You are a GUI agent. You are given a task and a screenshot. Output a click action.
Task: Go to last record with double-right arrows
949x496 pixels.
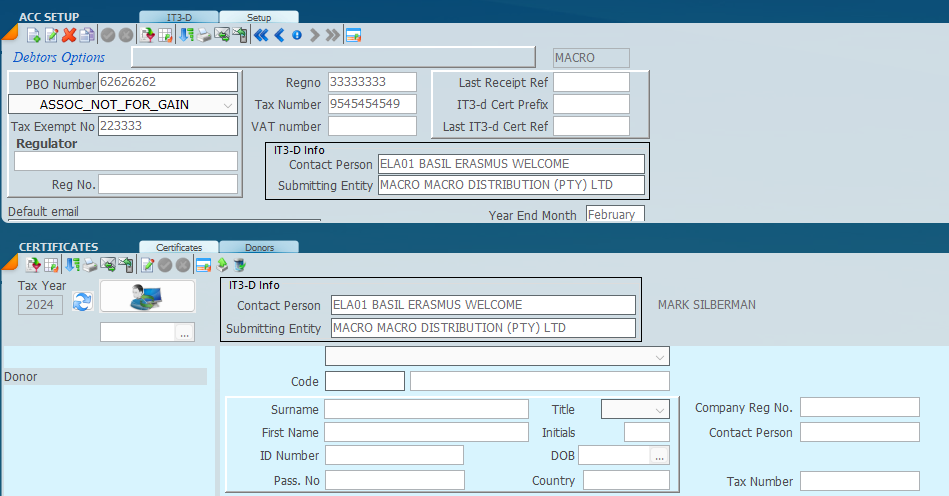pyautogui.click(x=332, y=35)
